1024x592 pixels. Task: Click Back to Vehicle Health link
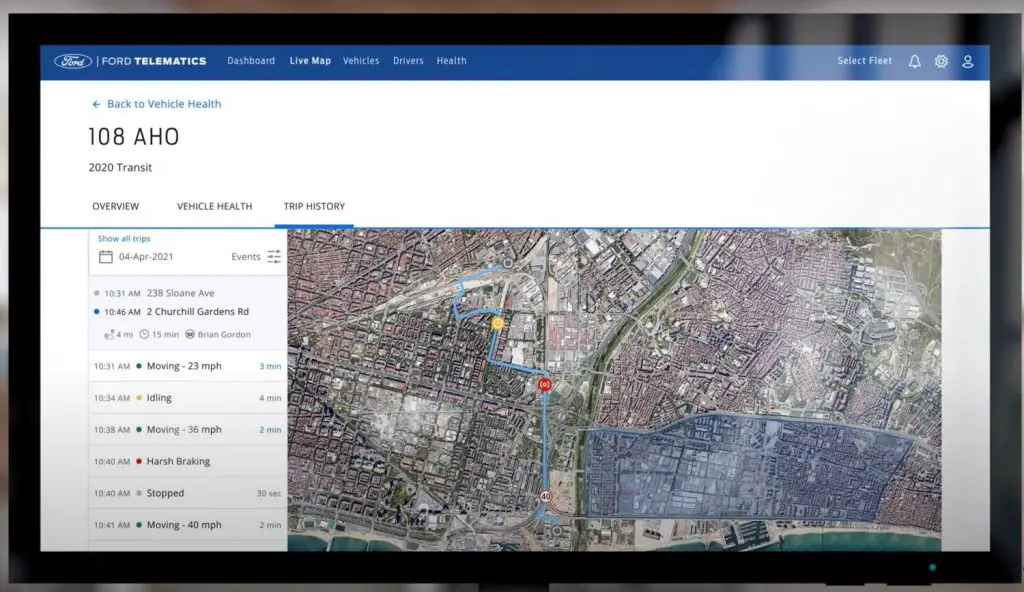tap(164, 104)
